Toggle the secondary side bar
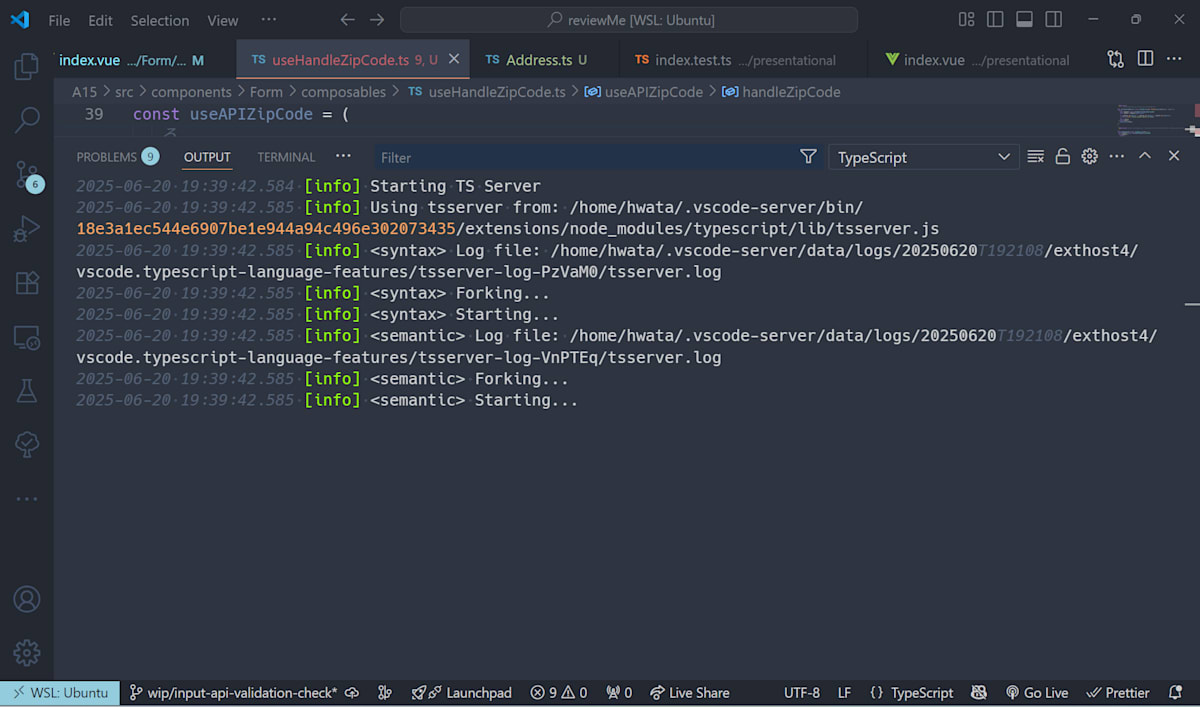The height and width of the screenshot is (707, 1200). (1053, 20)
